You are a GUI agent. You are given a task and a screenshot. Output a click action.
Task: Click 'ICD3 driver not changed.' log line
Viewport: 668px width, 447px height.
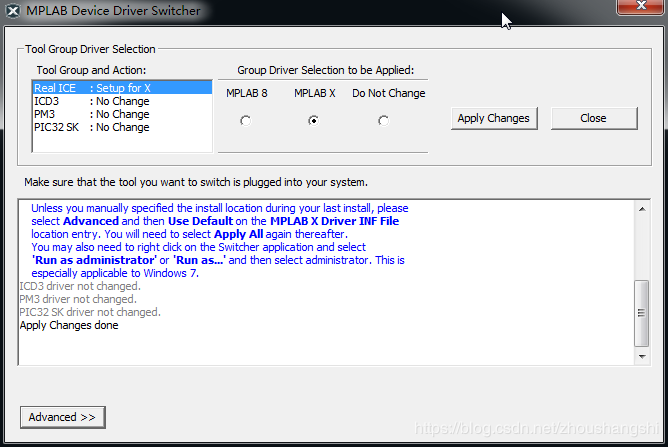point(80,286)
